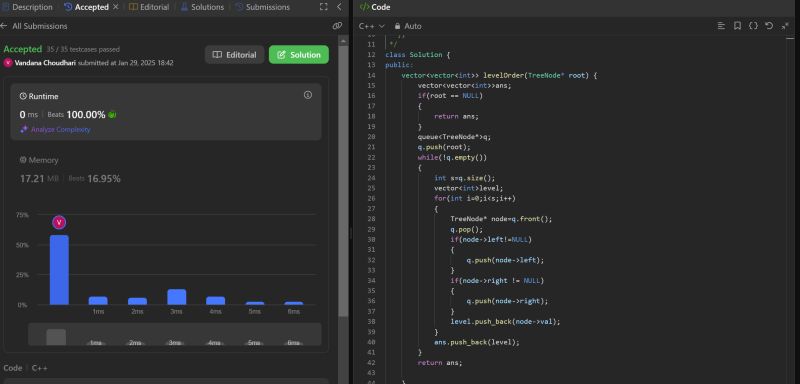This screenshot has width=800, height=384.
Task: Select the Memory stats card
Action: (166, 170)
